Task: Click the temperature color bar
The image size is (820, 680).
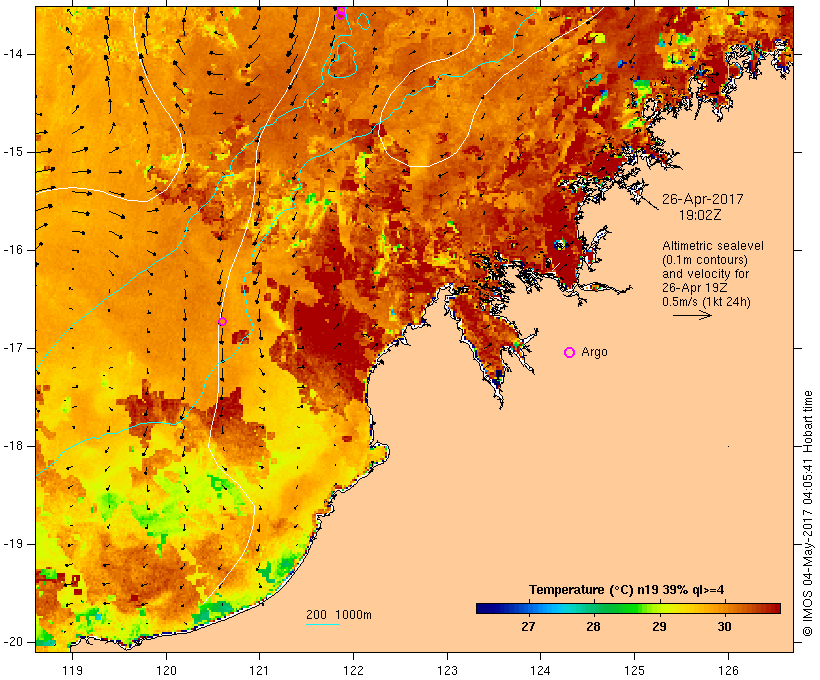Action: click(628, 608)
